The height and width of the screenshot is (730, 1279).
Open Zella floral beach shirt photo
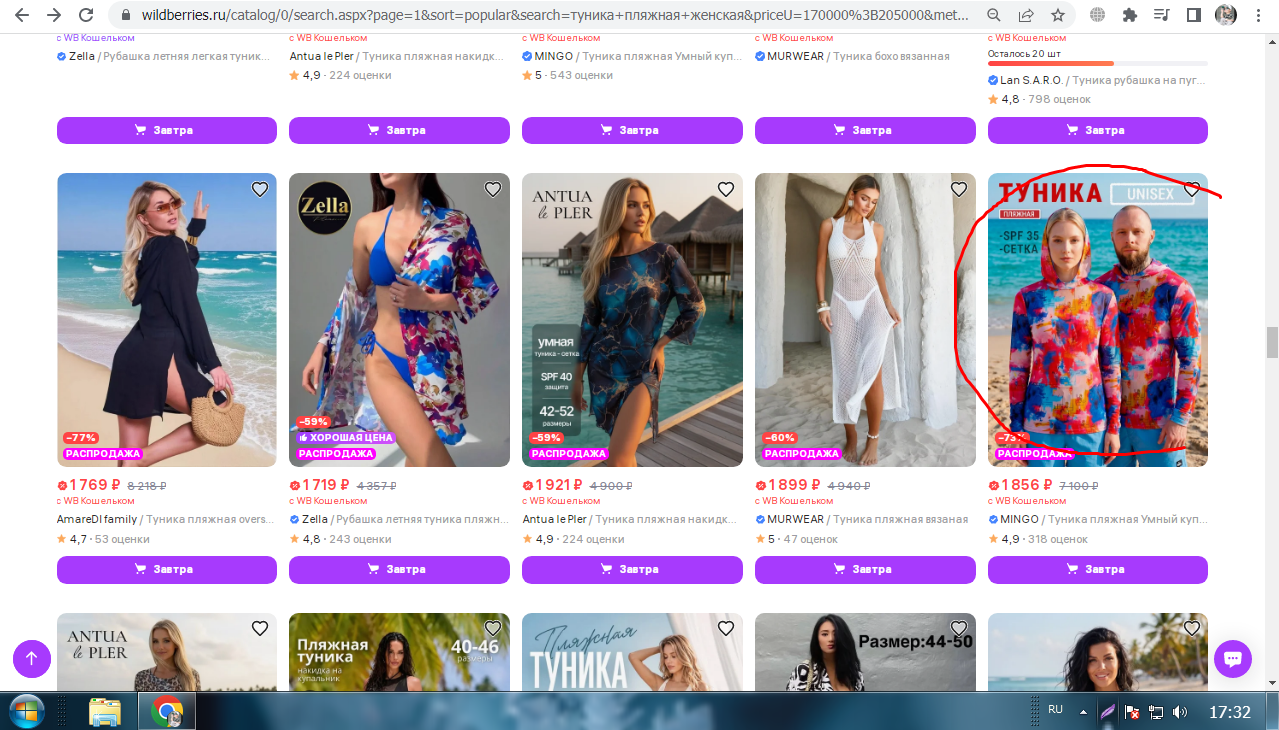point(399,320)
